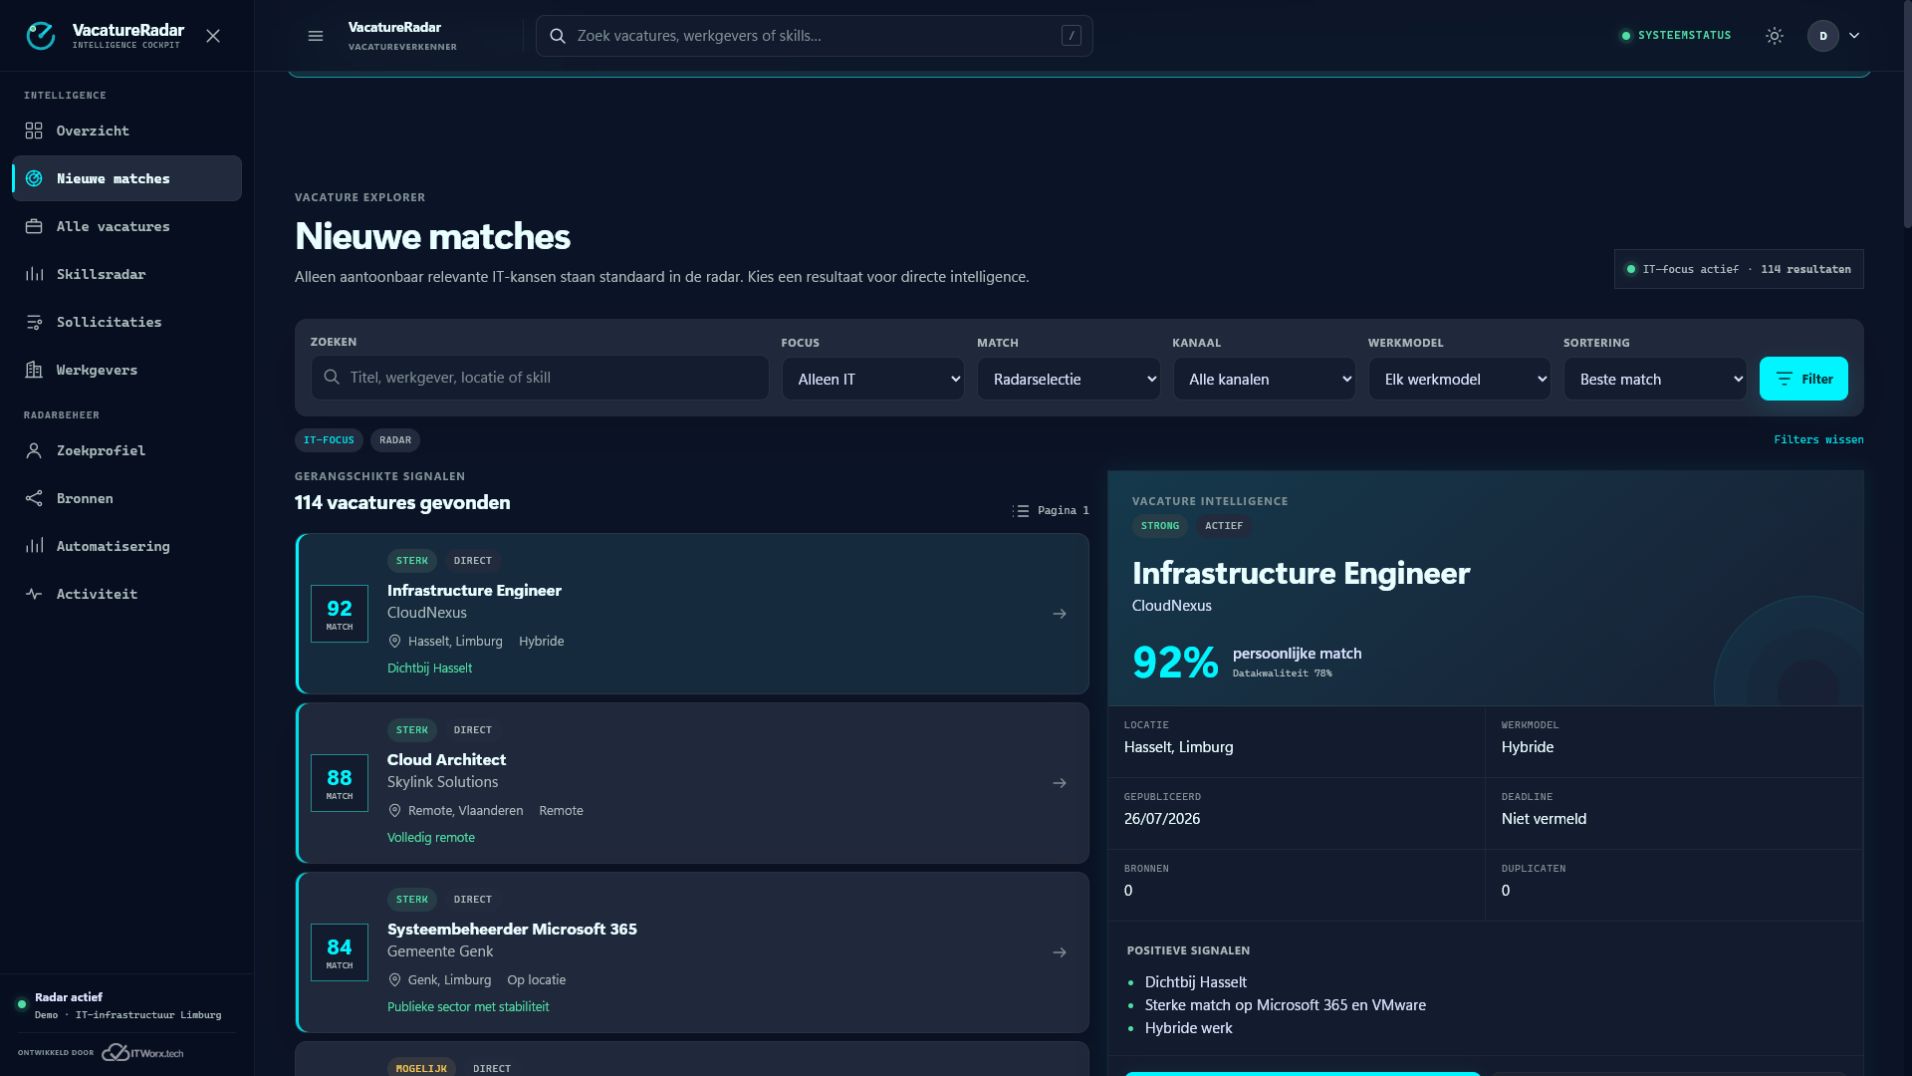Open Automatisering in sidebar

[x=127, y=546]
